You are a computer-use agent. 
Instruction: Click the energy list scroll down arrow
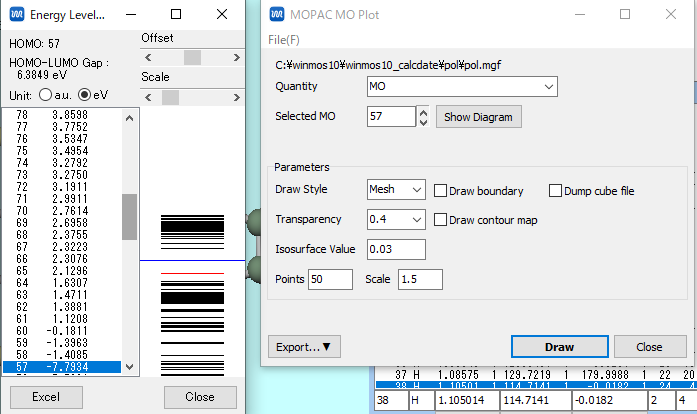[x=129, y=367]
